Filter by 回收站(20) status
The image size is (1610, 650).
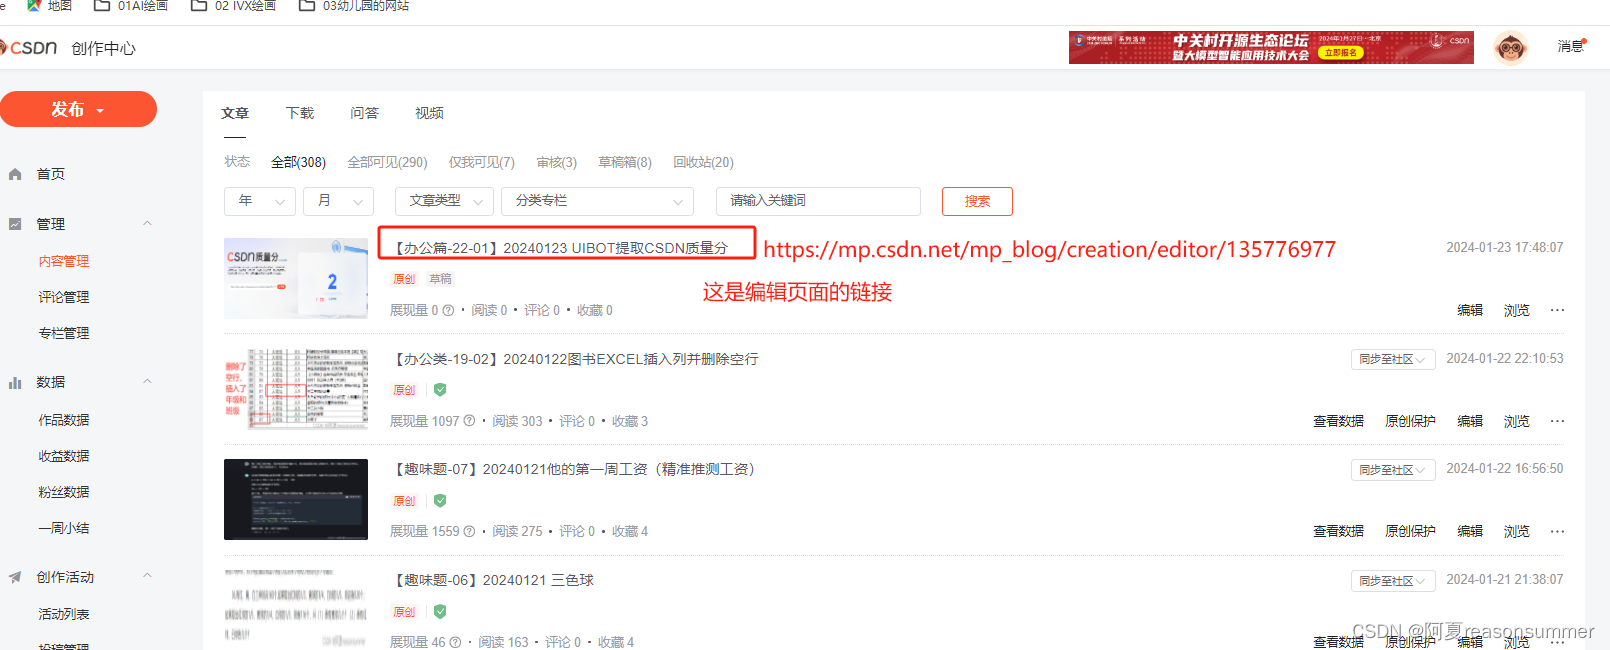coord(703,162)
